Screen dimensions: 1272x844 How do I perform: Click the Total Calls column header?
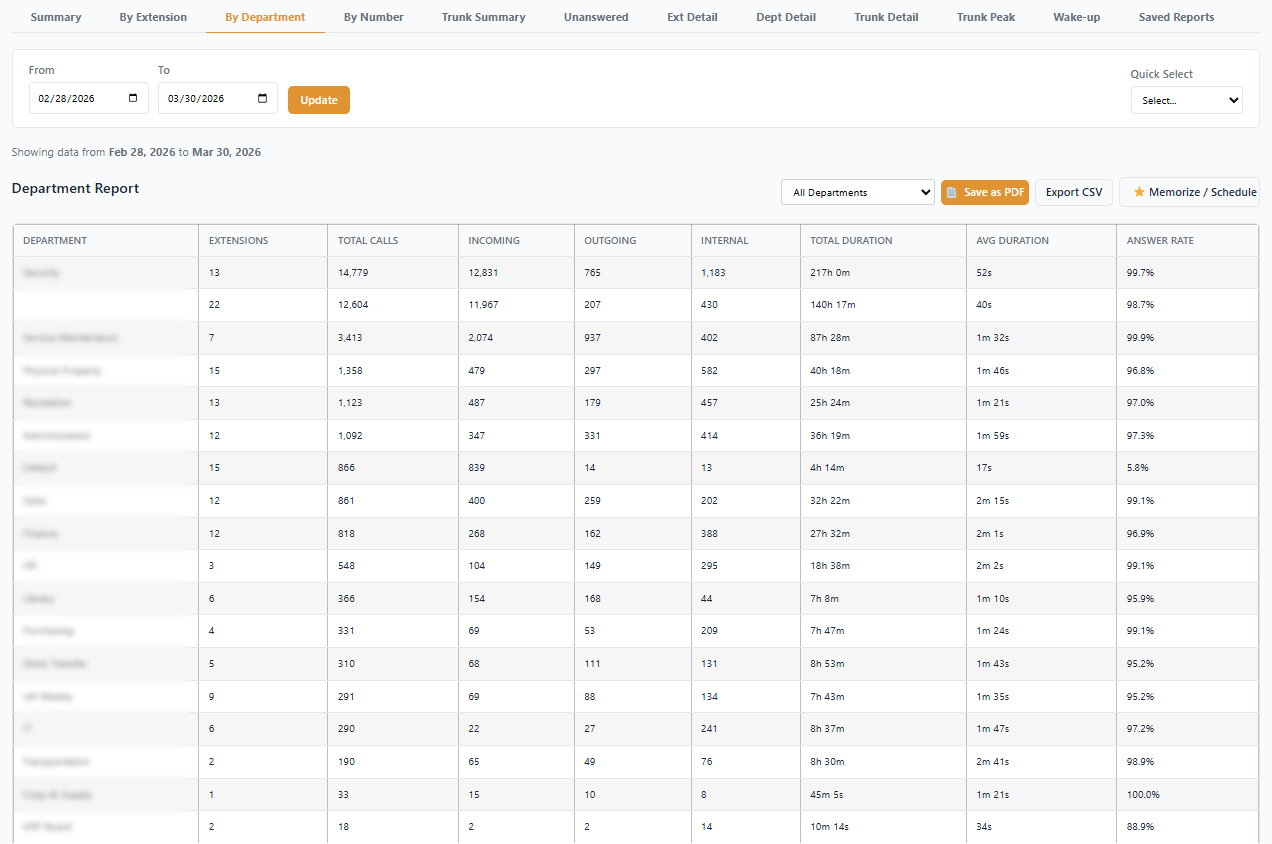point(368,241)
